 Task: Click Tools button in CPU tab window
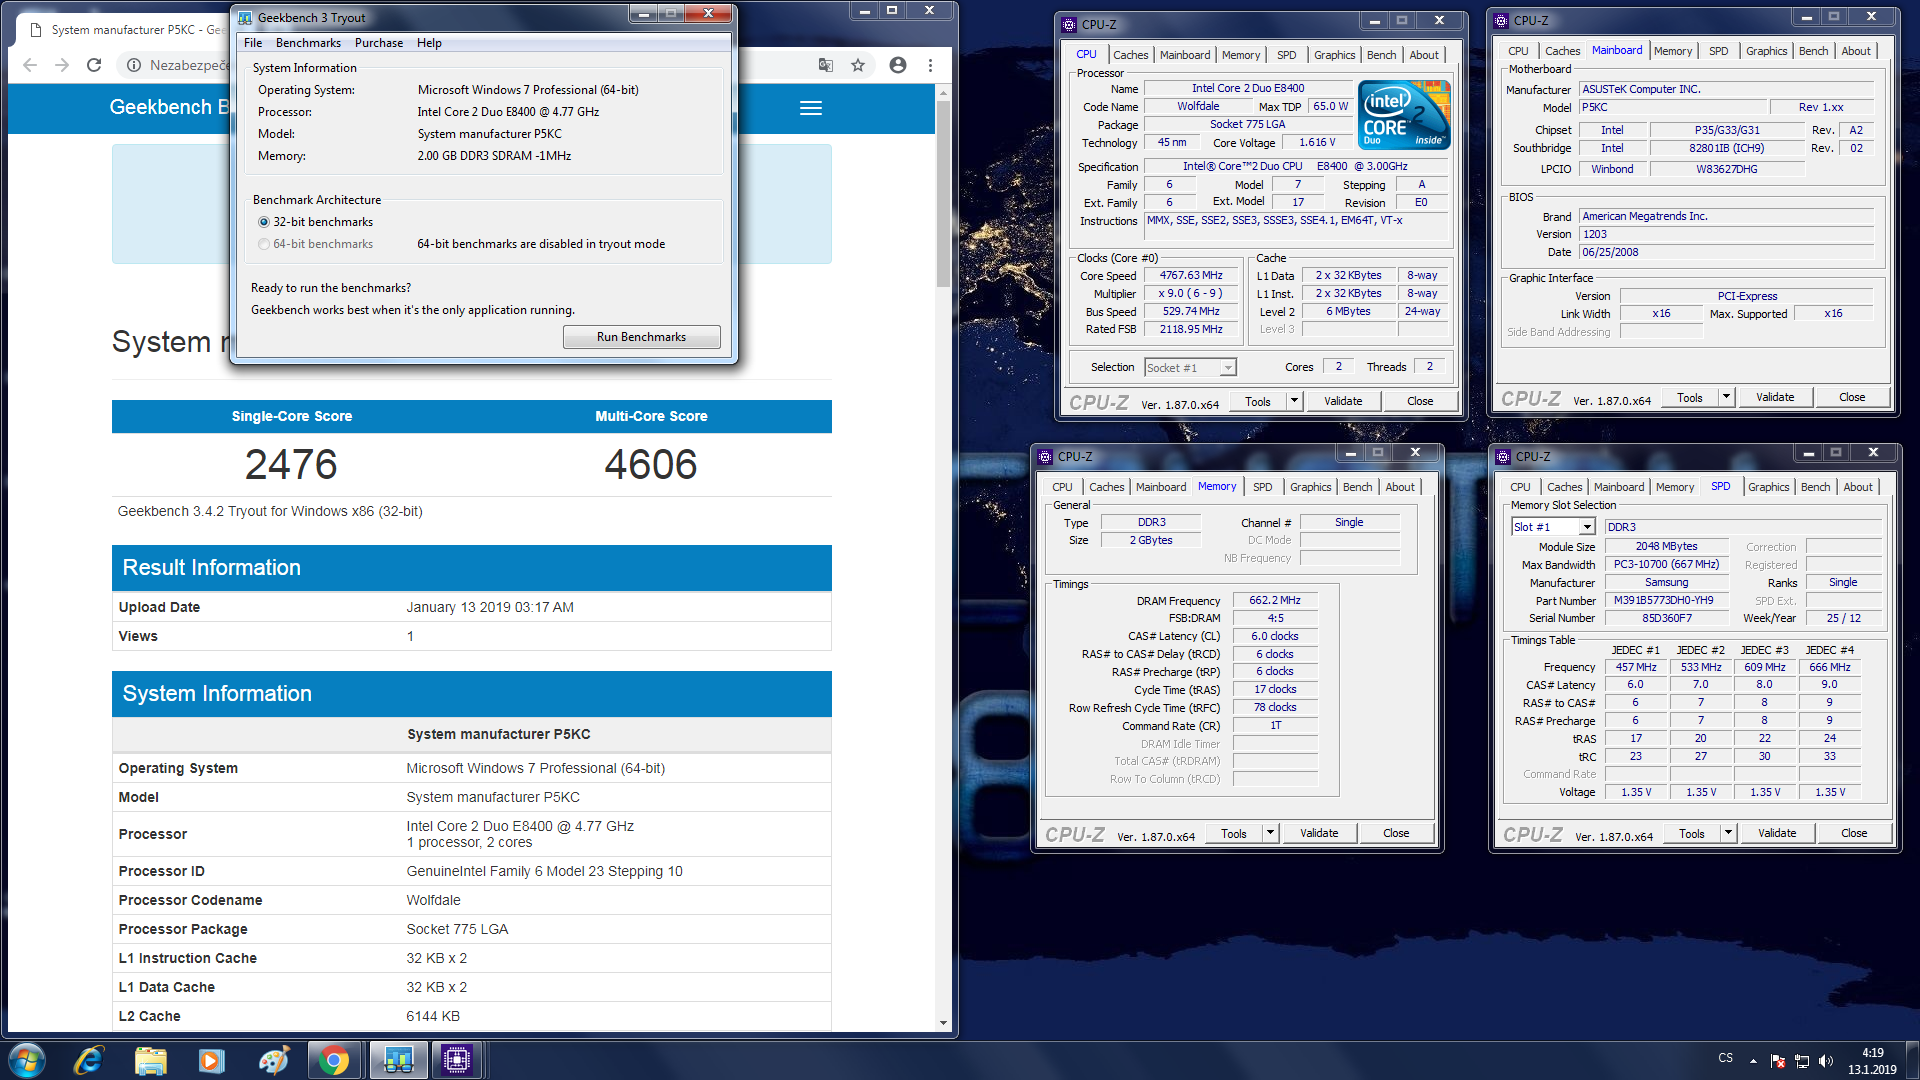pos(1258,401)
